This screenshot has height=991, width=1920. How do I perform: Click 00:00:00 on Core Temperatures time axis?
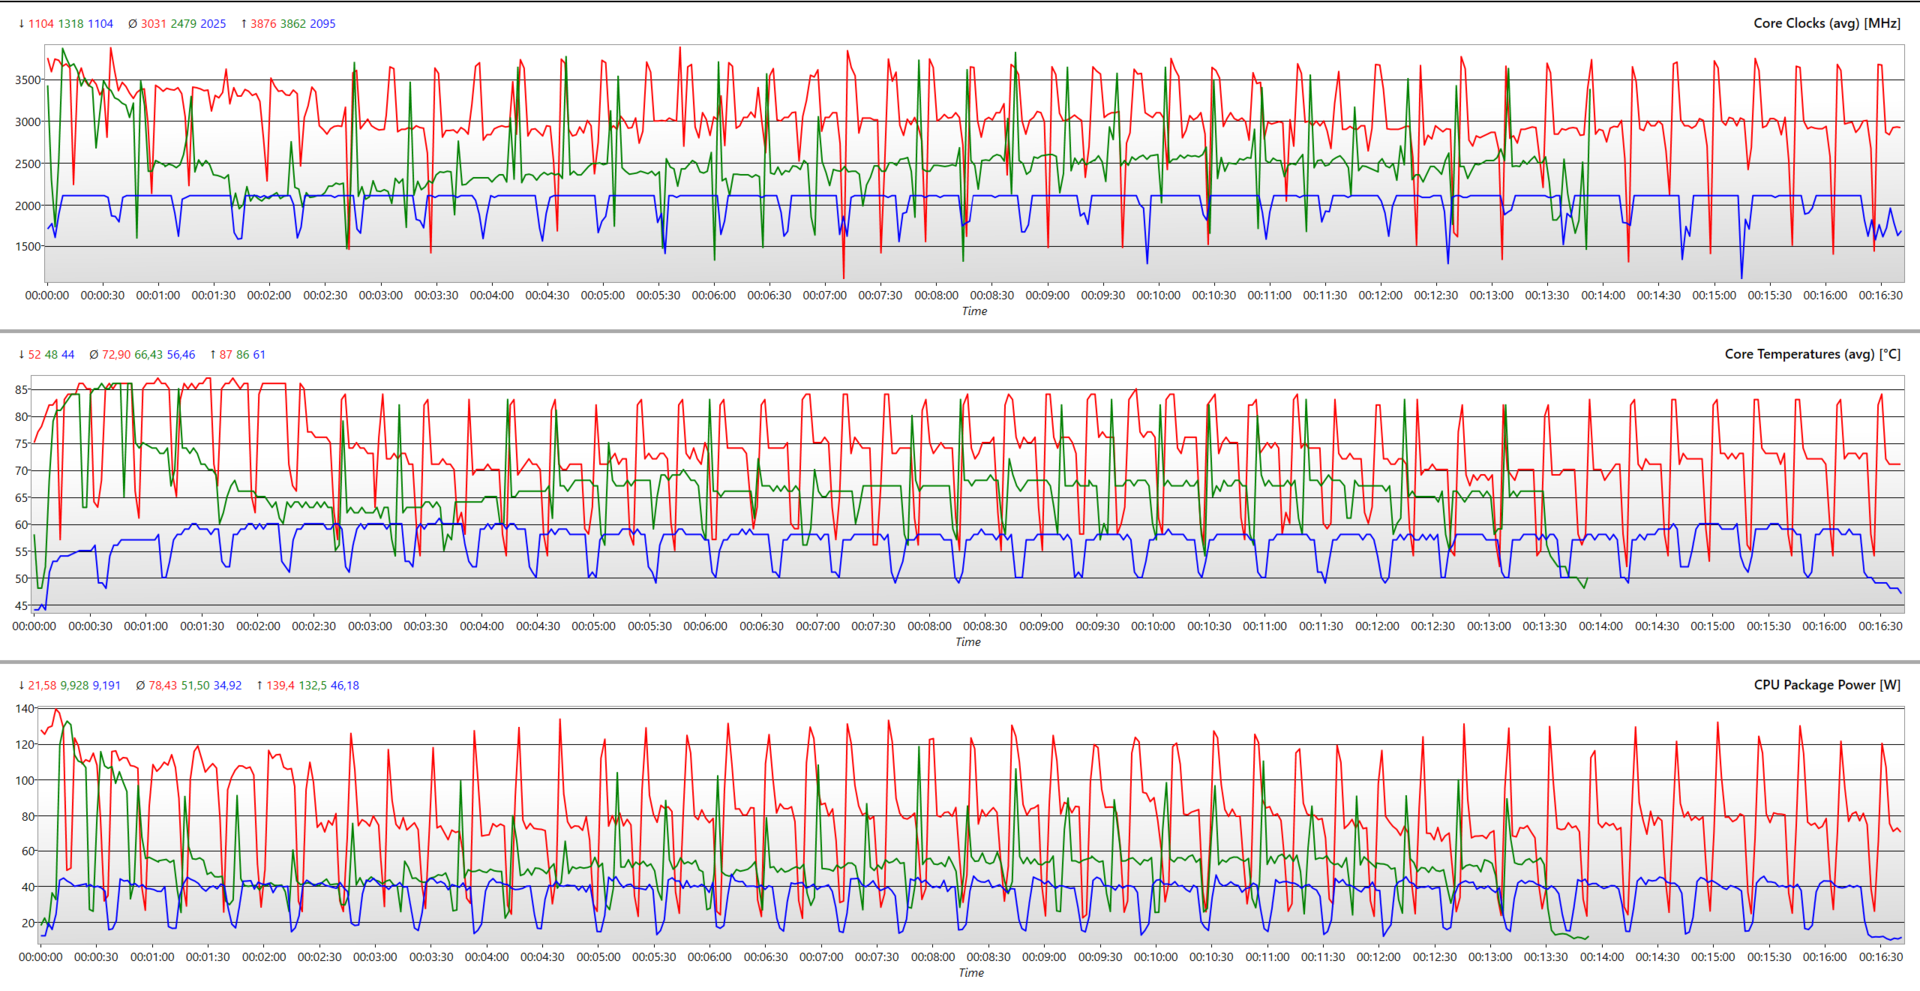click(34, 627)
